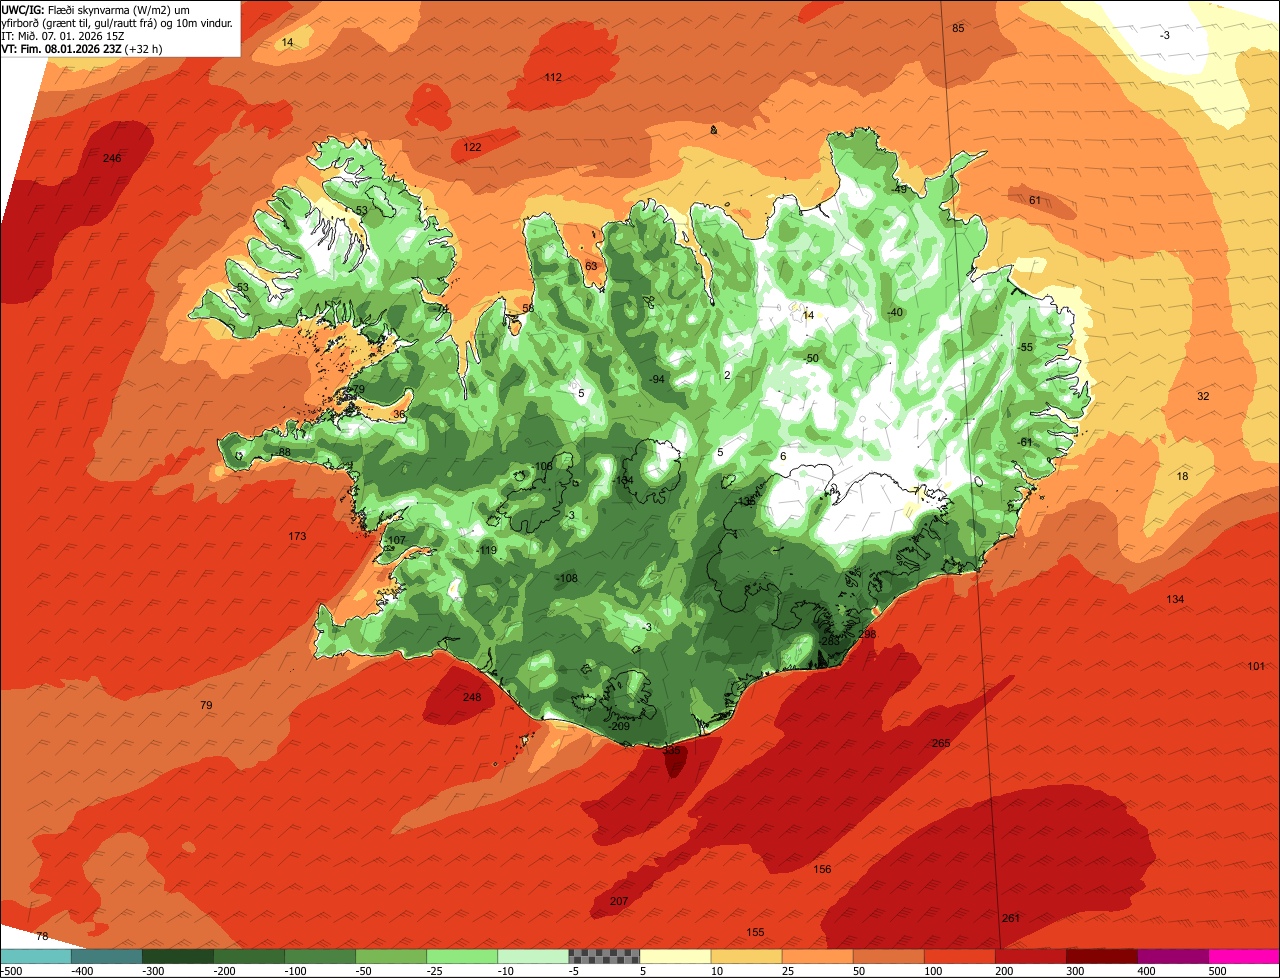Click the -184 value on the map
This screenshot has height=978, width=1280.
tap(623, 481)
